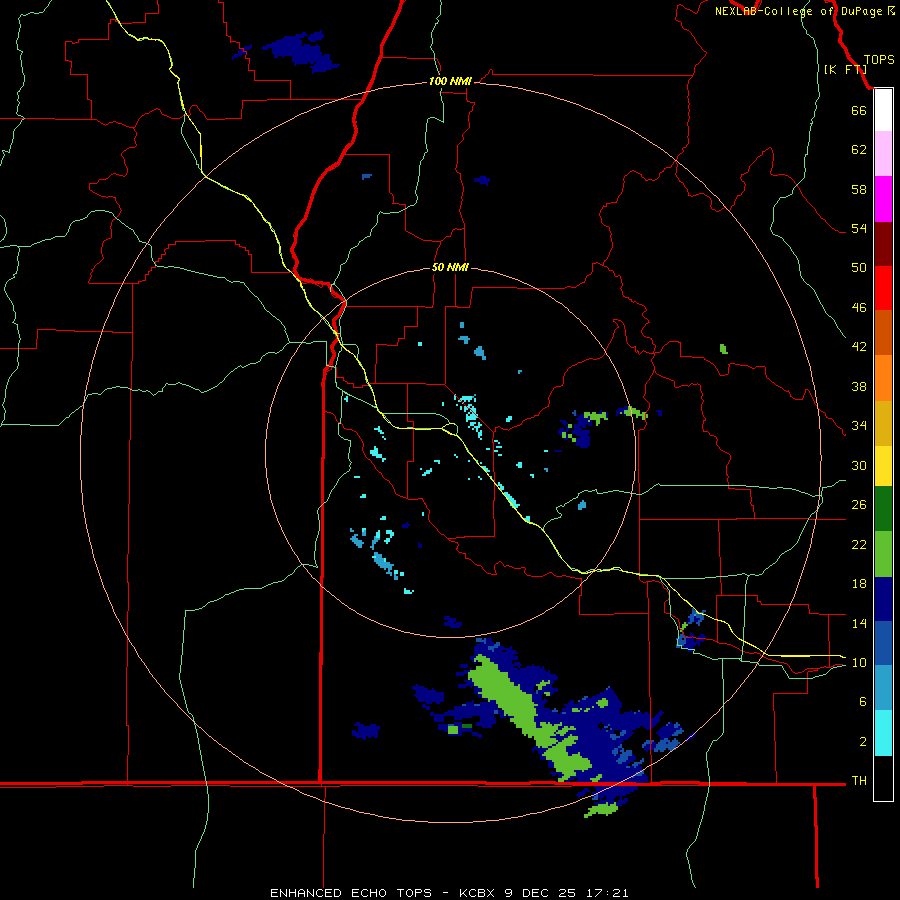Click the navy echo blob in the northwest
Viewport: 900px width, 900px height.
301,51
